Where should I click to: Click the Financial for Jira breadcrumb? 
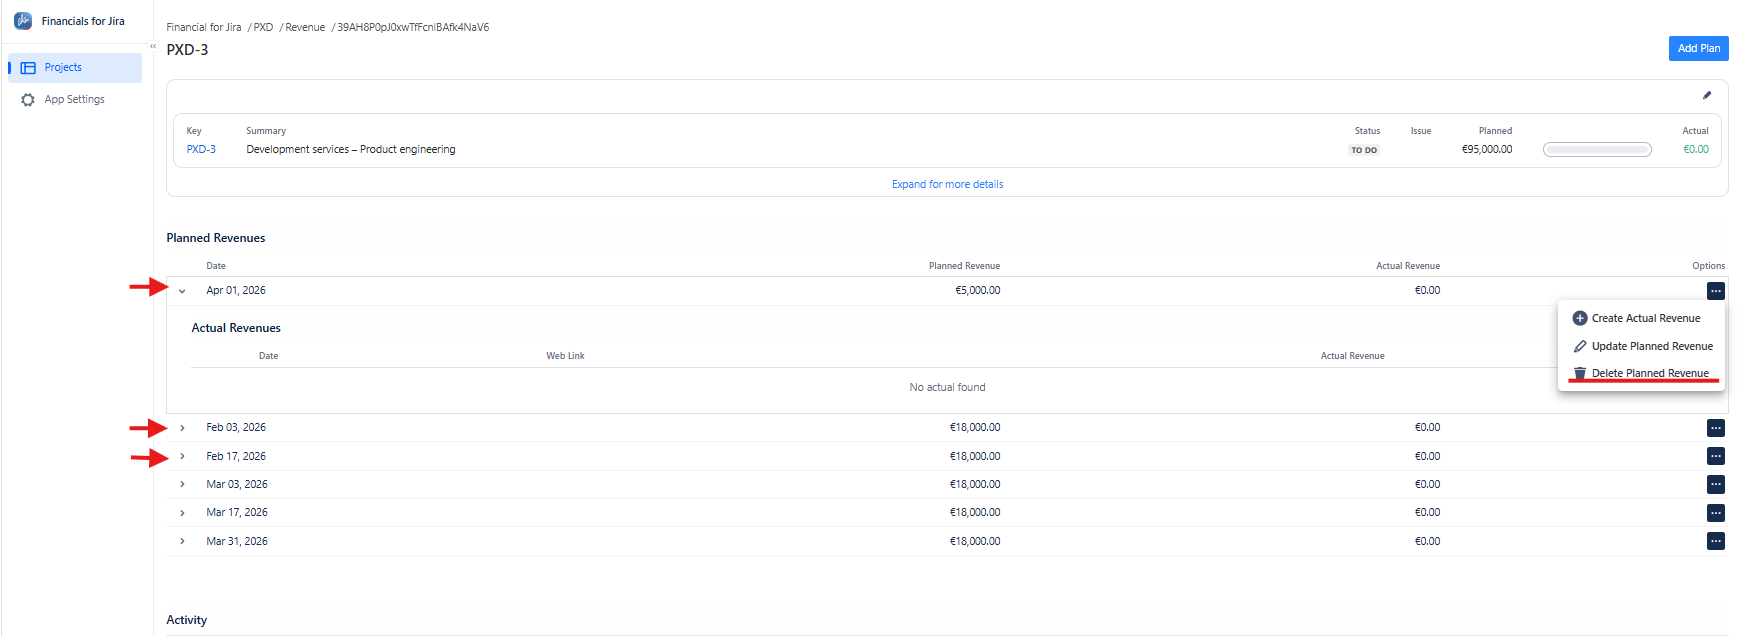204,28
